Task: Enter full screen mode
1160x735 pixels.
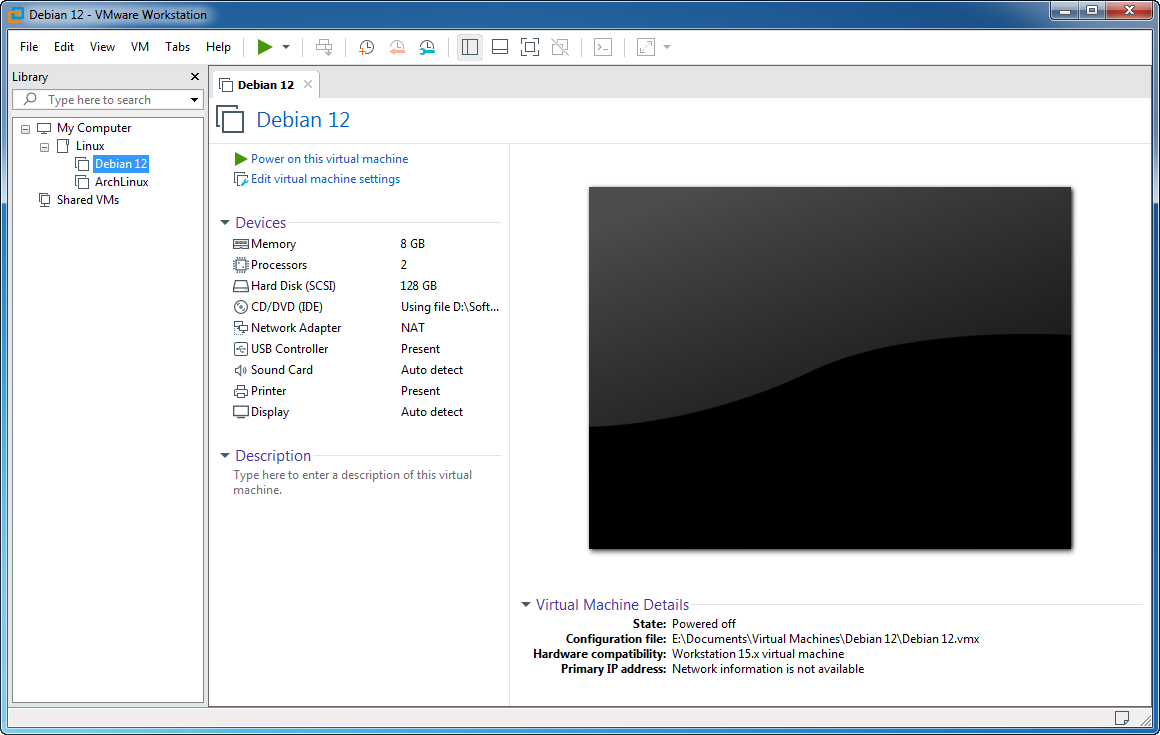Action: tap(530, 47)
